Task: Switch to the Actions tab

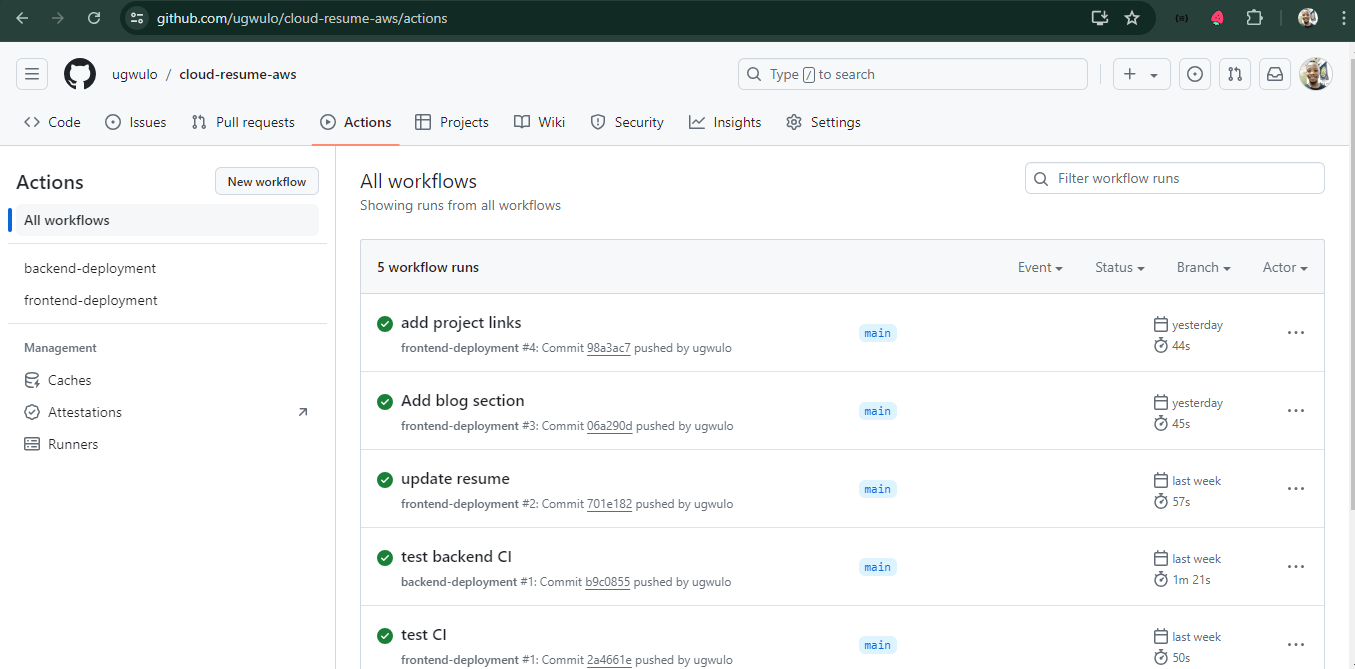Action: (356, 122)
